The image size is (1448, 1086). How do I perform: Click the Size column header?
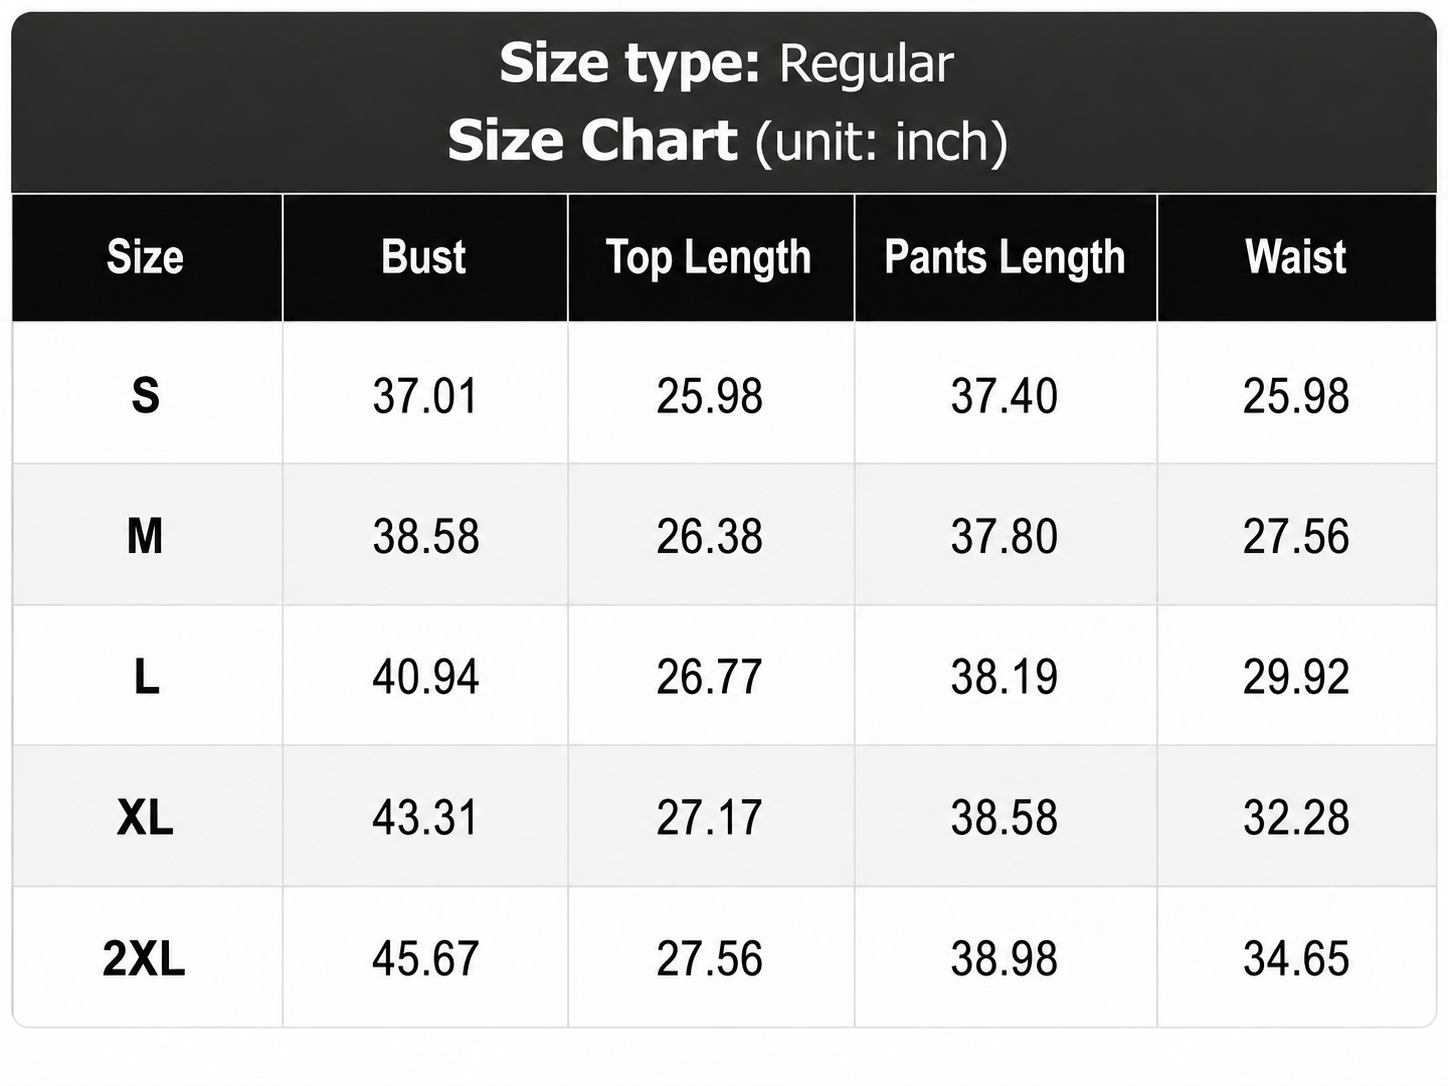pos(146,257)
